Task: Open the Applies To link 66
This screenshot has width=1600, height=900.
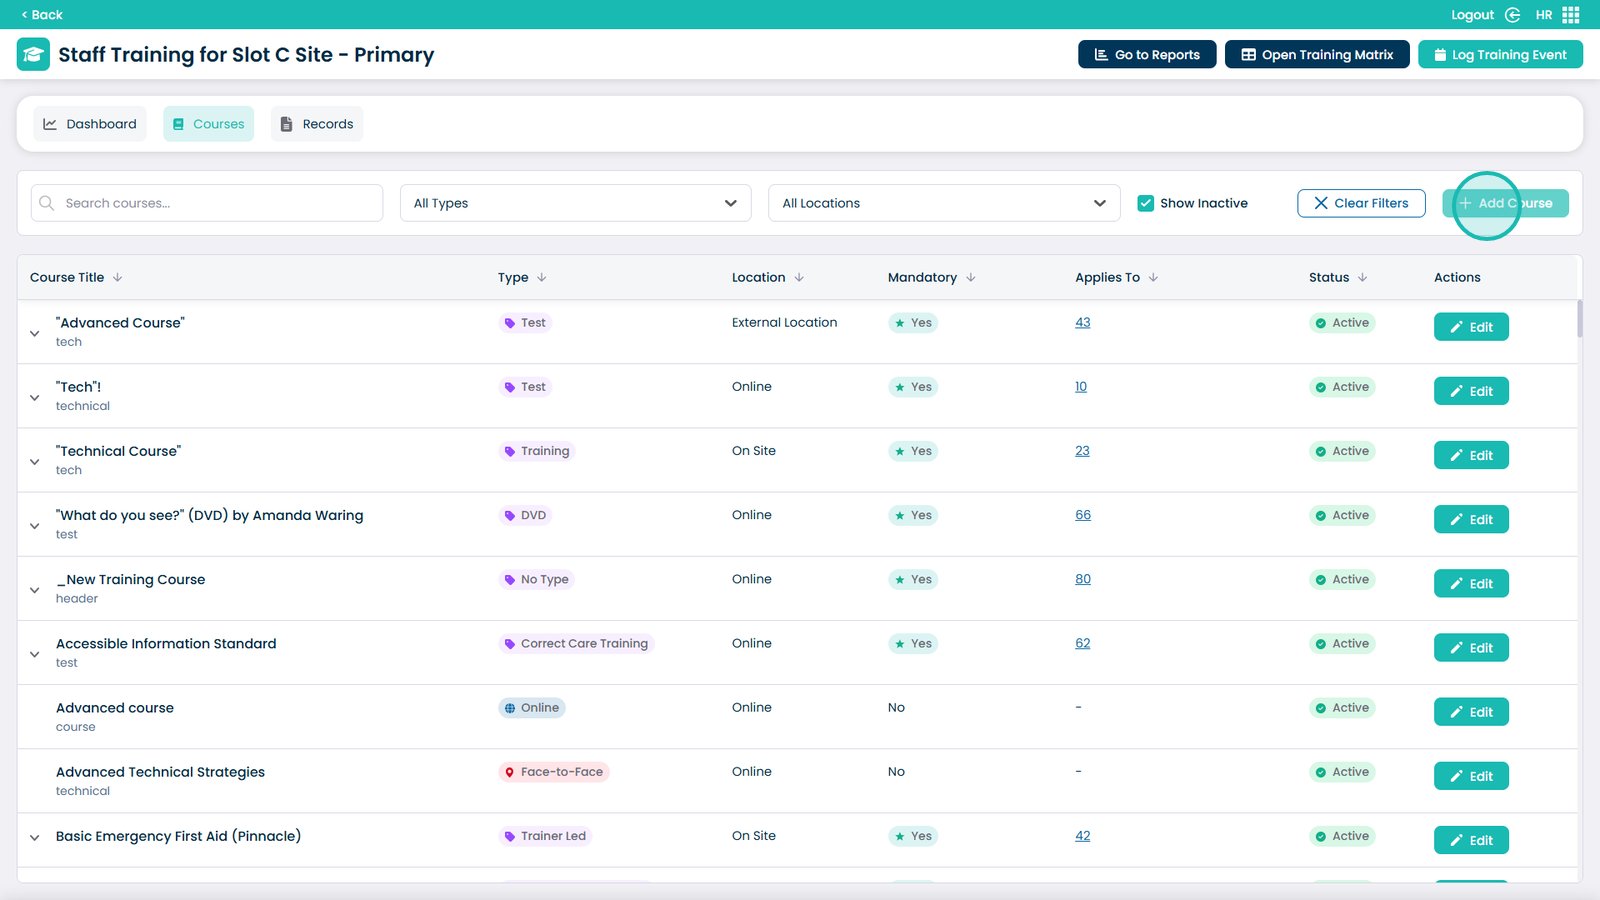Action: click(1083, 515)
